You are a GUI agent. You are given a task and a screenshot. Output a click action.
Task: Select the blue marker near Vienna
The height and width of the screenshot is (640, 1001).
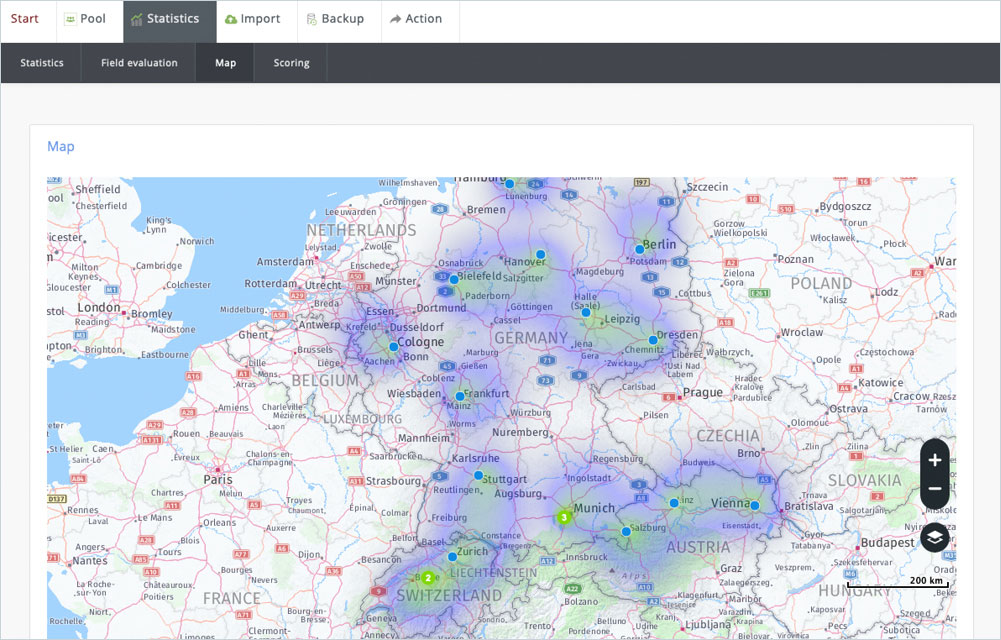[755, 506]
